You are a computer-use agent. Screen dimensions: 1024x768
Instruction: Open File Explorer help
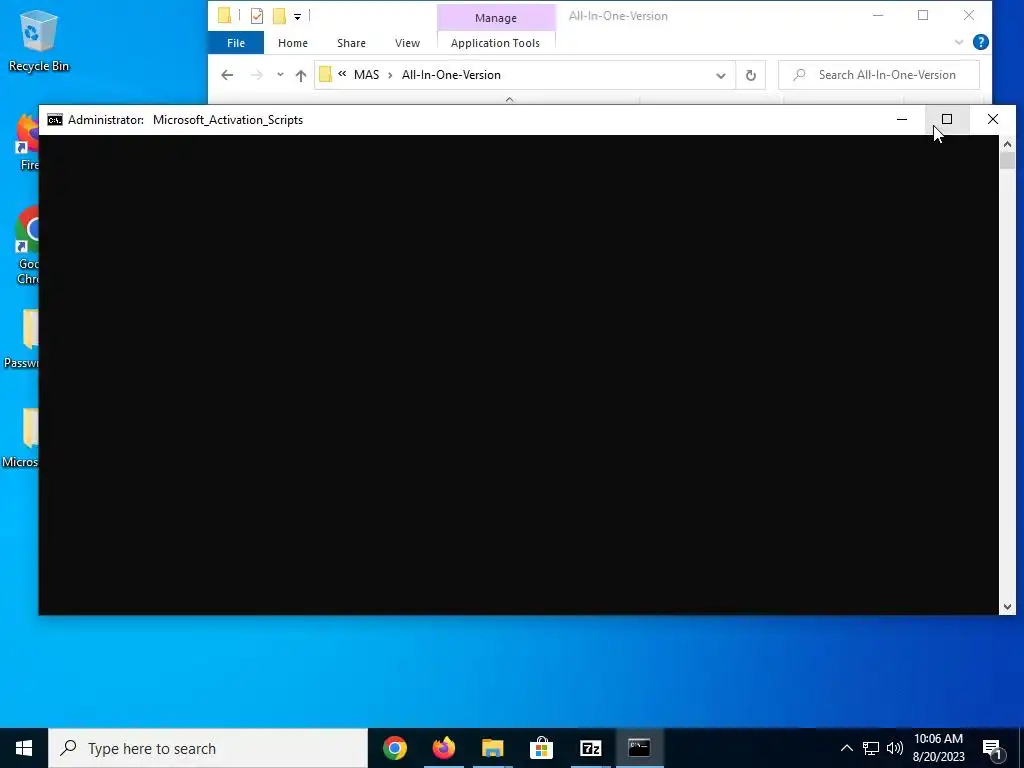(980, 42)
